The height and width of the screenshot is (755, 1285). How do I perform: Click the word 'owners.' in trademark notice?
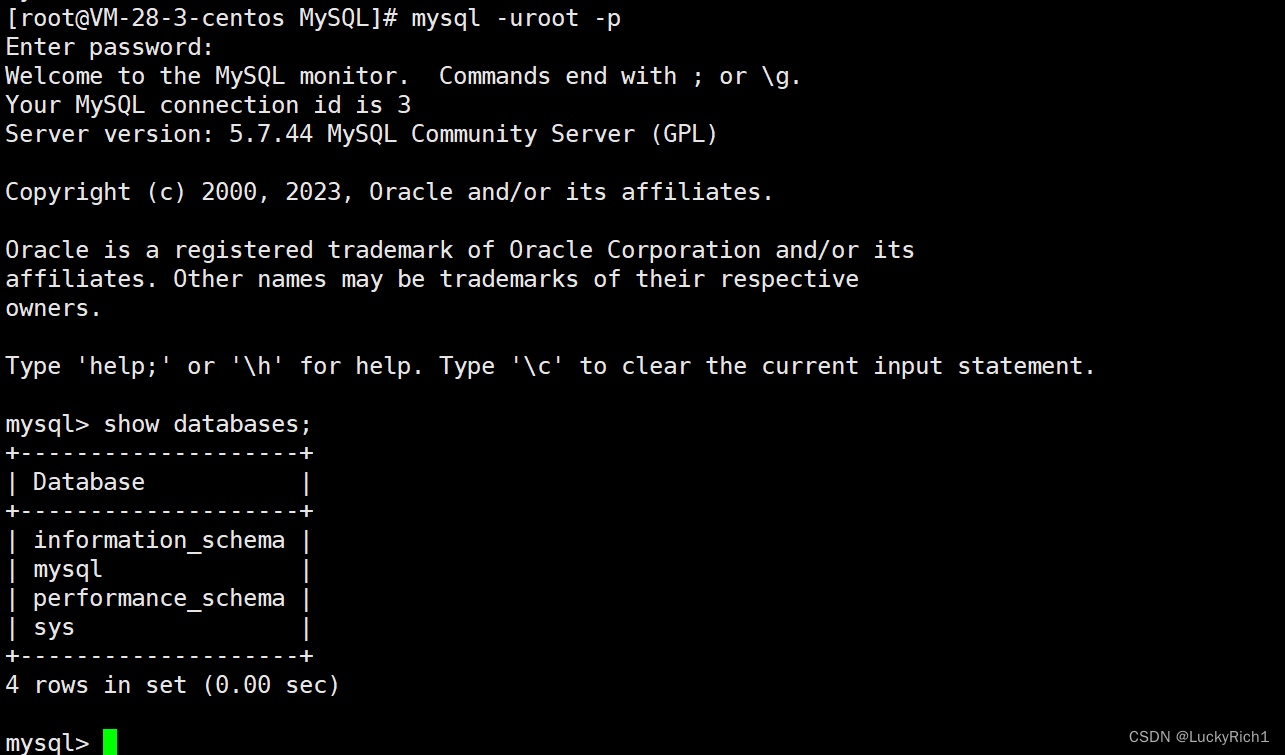coord(54,308)
